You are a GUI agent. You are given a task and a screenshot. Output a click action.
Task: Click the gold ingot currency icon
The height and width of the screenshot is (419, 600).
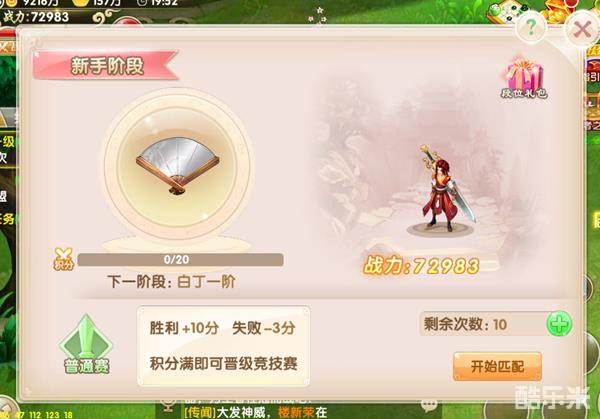[x=82, y=3]
